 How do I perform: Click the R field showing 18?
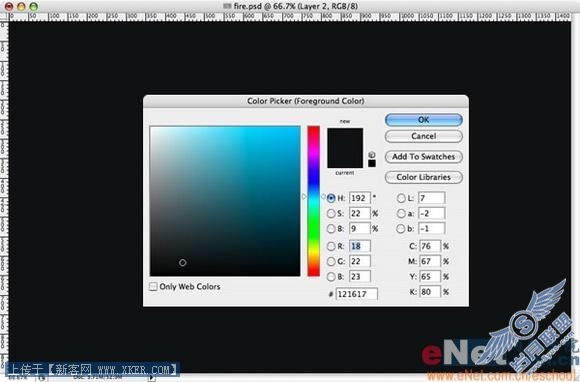pyautogui.click(x=360, y=246)
